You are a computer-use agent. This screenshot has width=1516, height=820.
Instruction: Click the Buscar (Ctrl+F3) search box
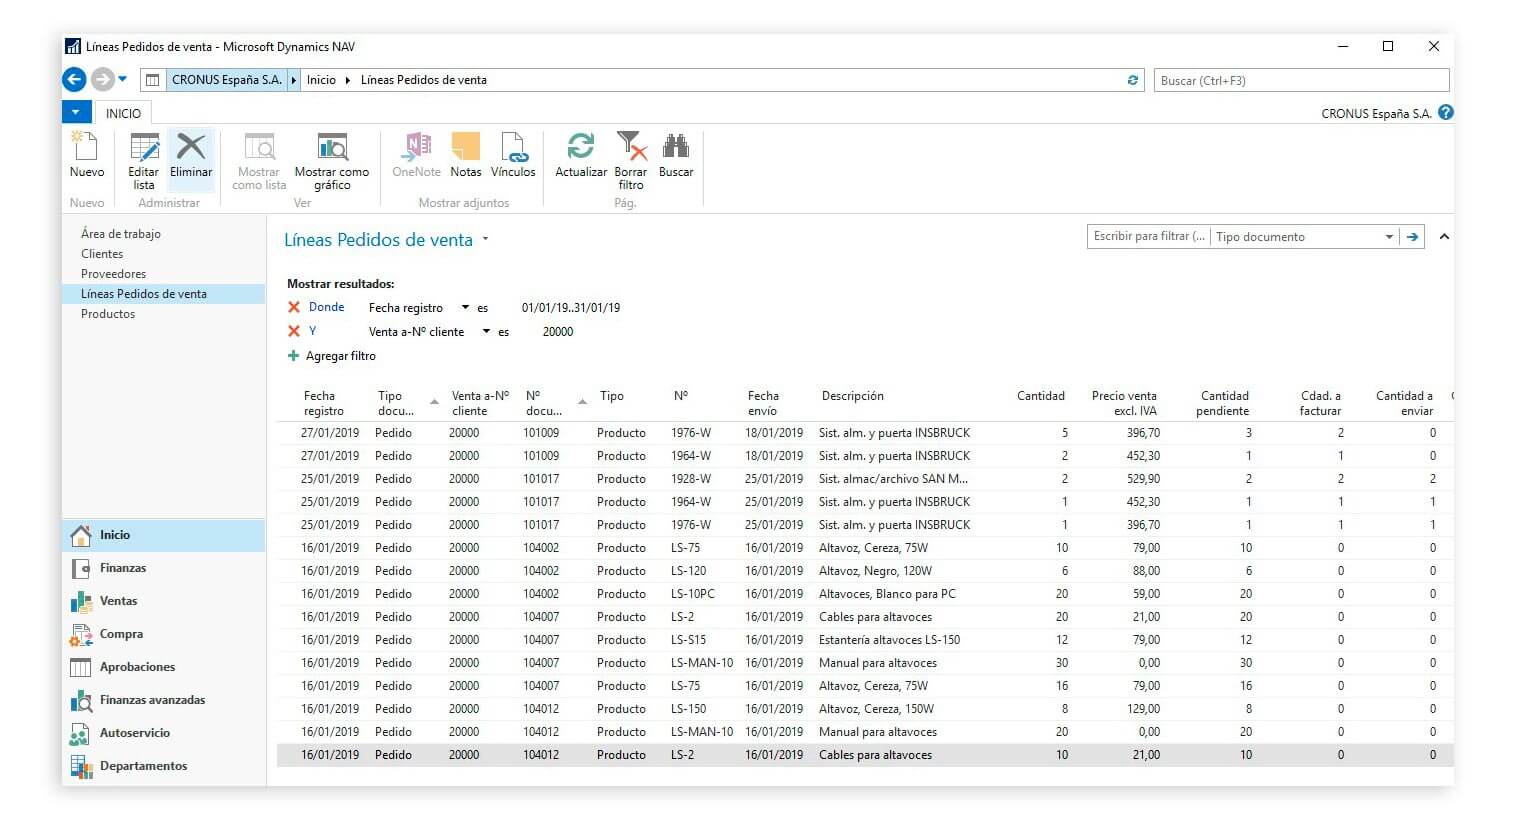point(1300,80)
